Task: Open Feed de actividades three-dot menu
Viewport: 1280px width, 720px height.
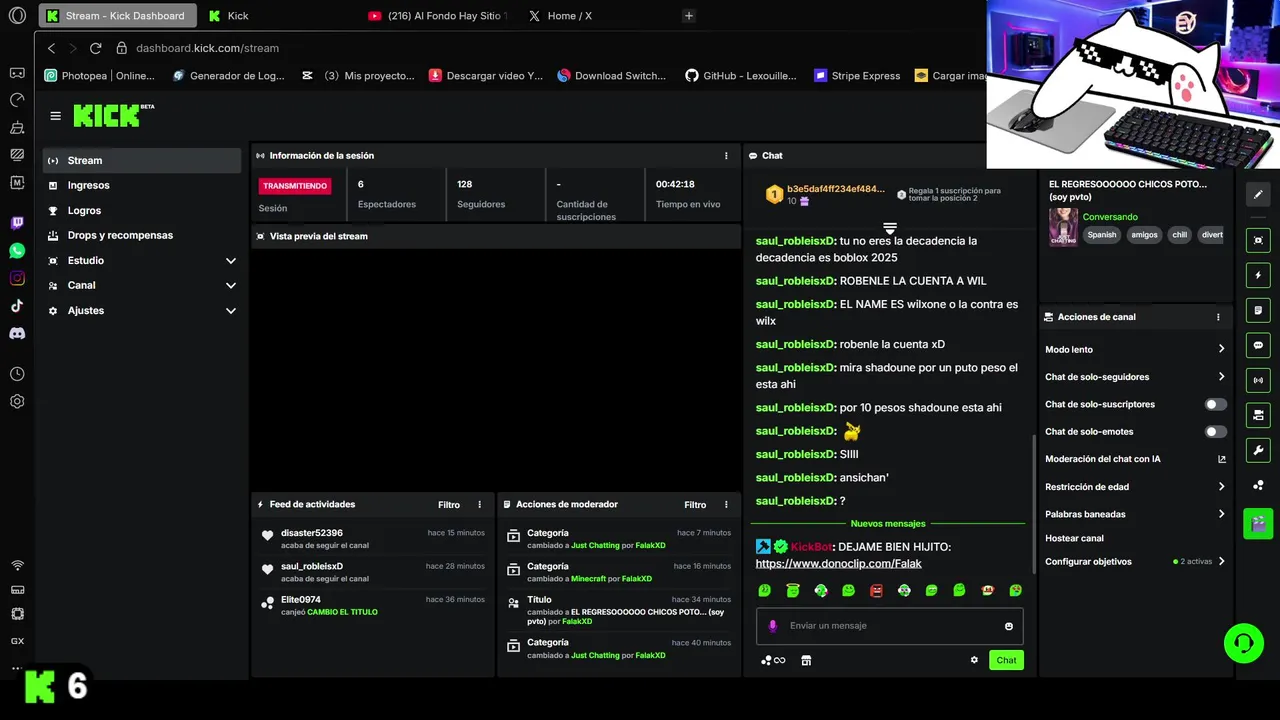Action: [x=479, y=505]
